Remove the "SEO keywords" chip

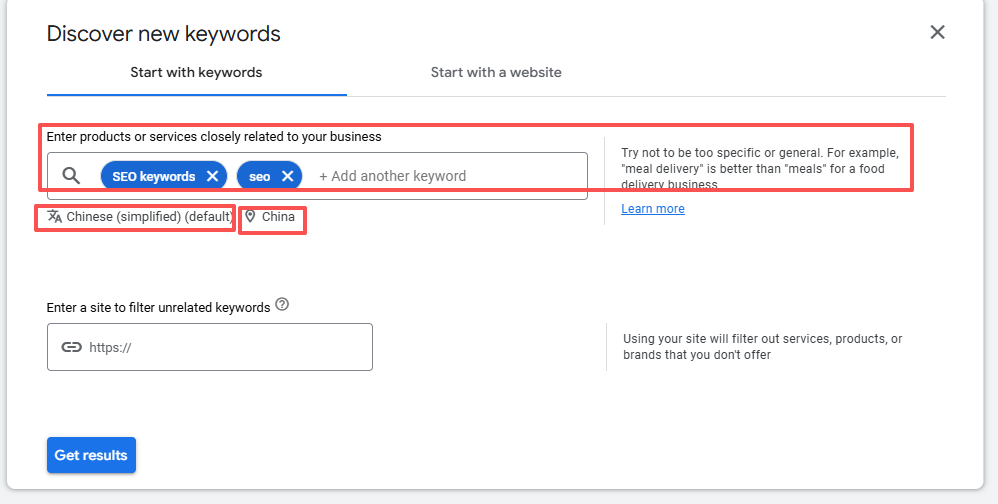(x=212, y=176)
